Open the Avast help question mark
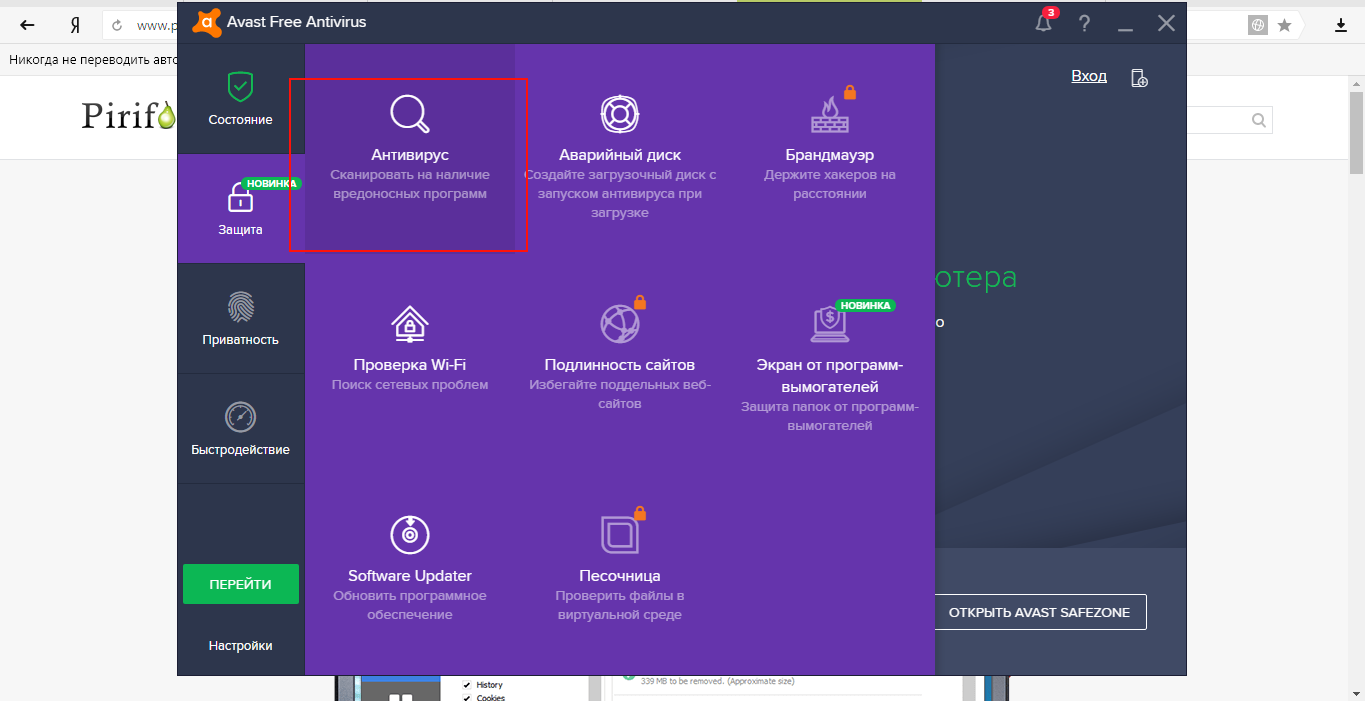 click(1085, 23)
